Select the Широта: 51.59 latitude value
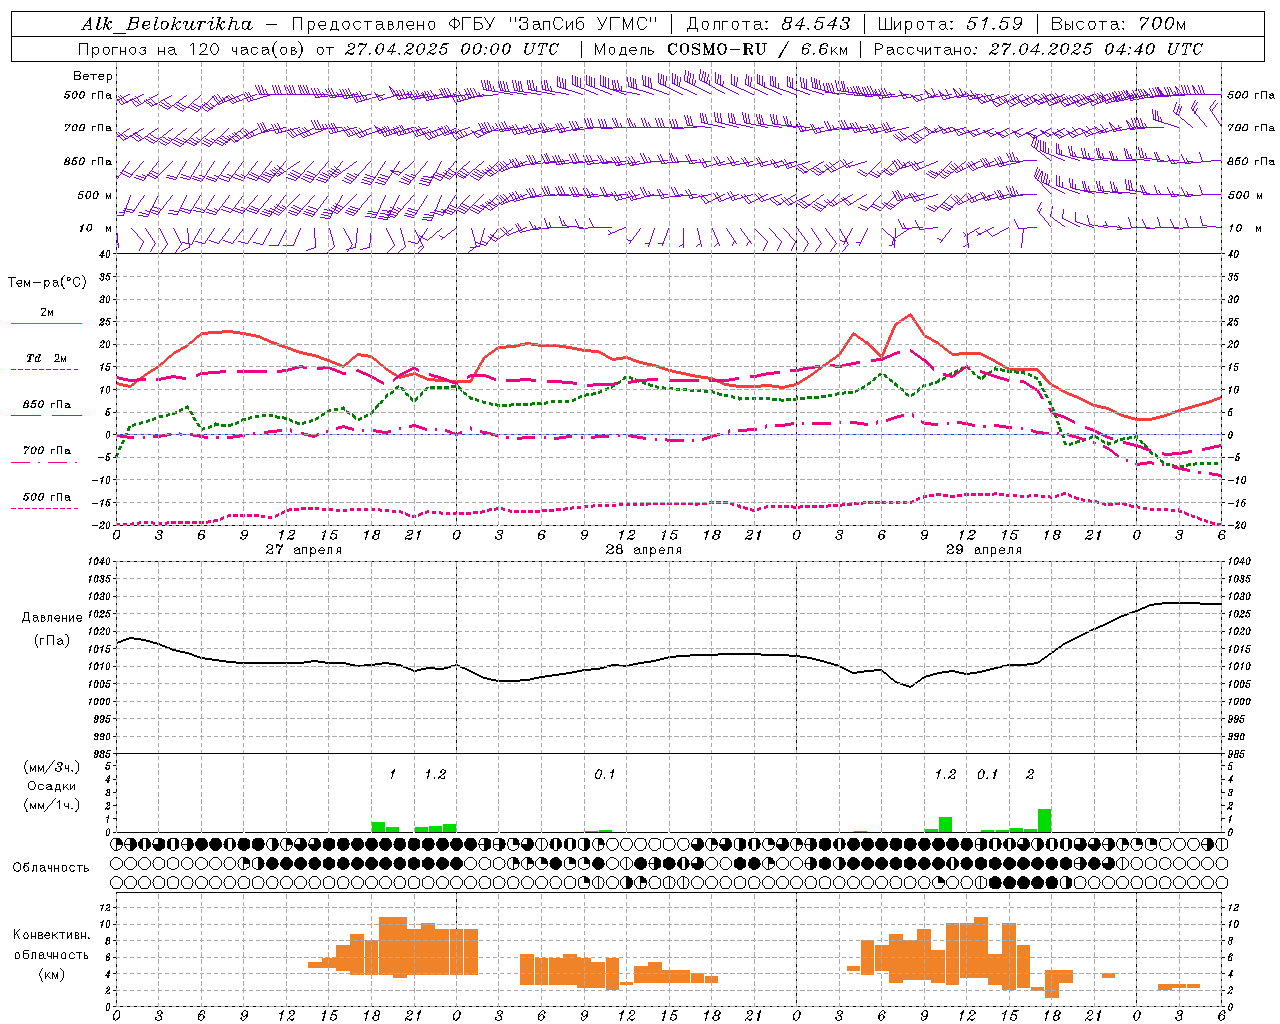This screenshot has width=1280, height=1024. 950,24
